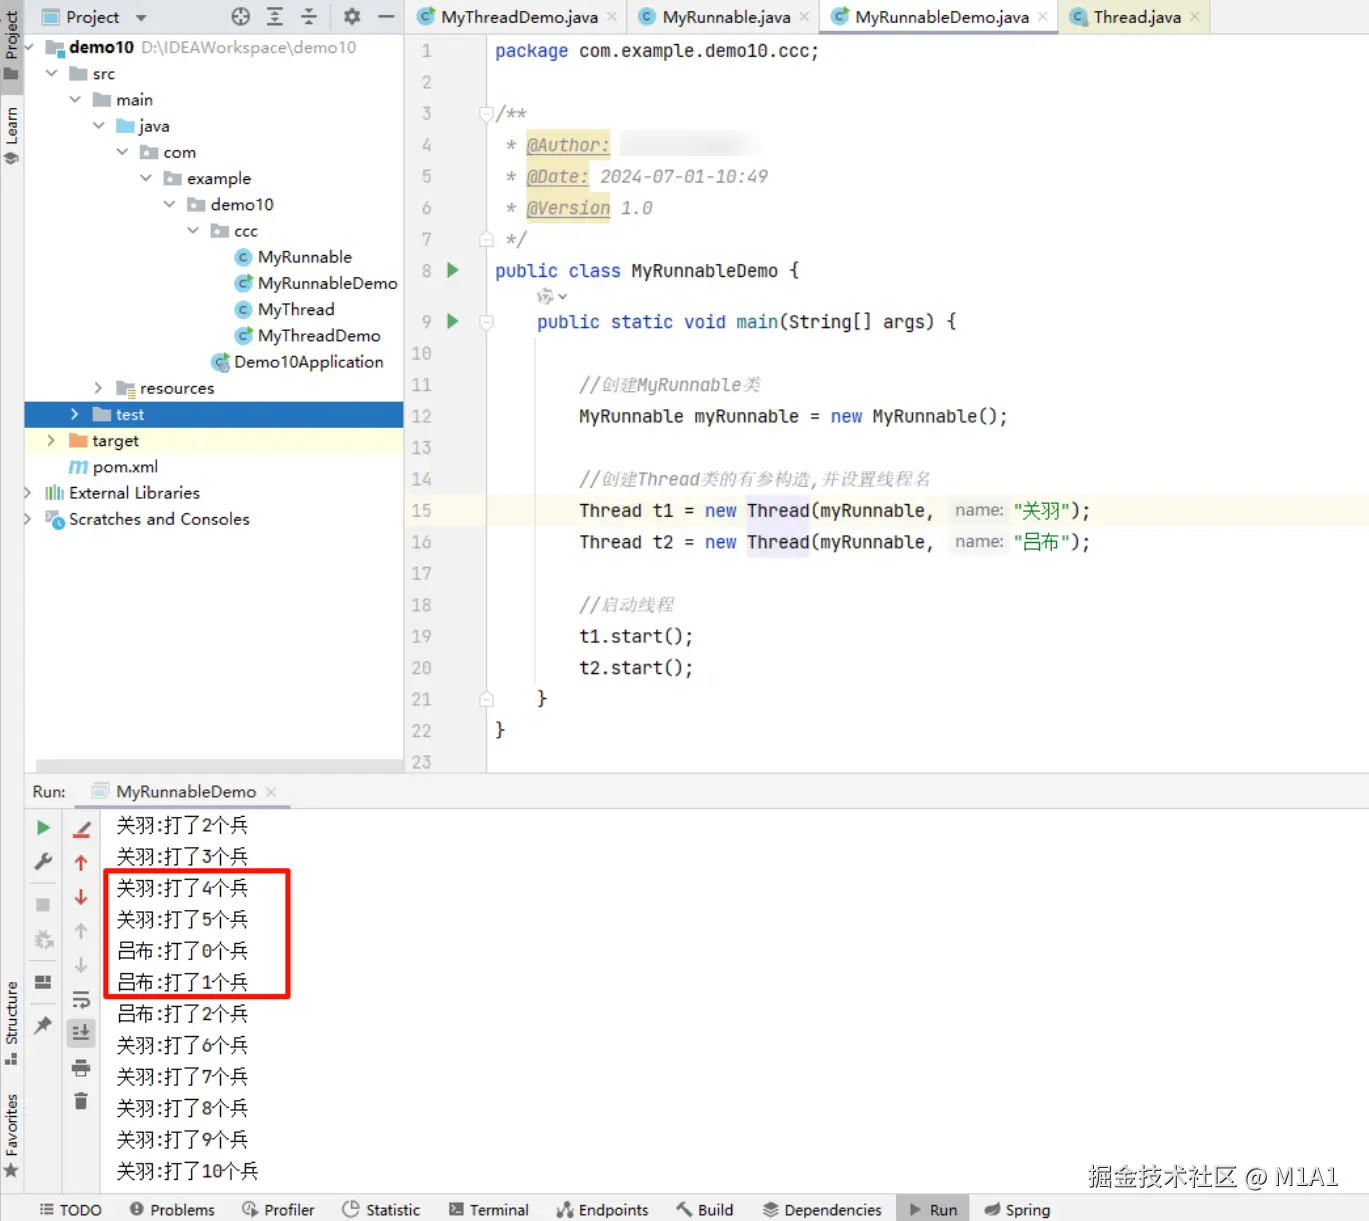Switch to MyRunnable.java tab
The image size is (1369, 1221).
point(726,17)
